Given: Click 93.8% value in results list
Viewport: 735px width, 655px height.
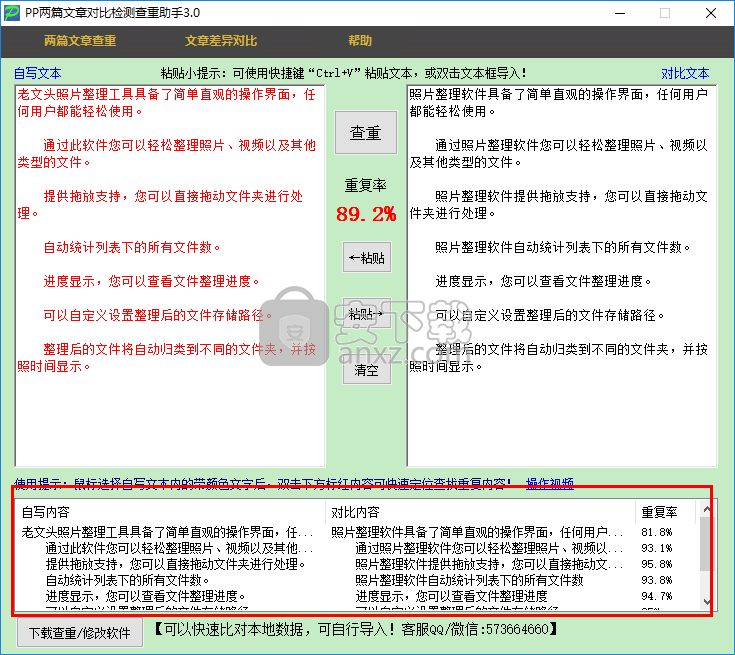Looking at the screenshot, I should click(657, 580).
